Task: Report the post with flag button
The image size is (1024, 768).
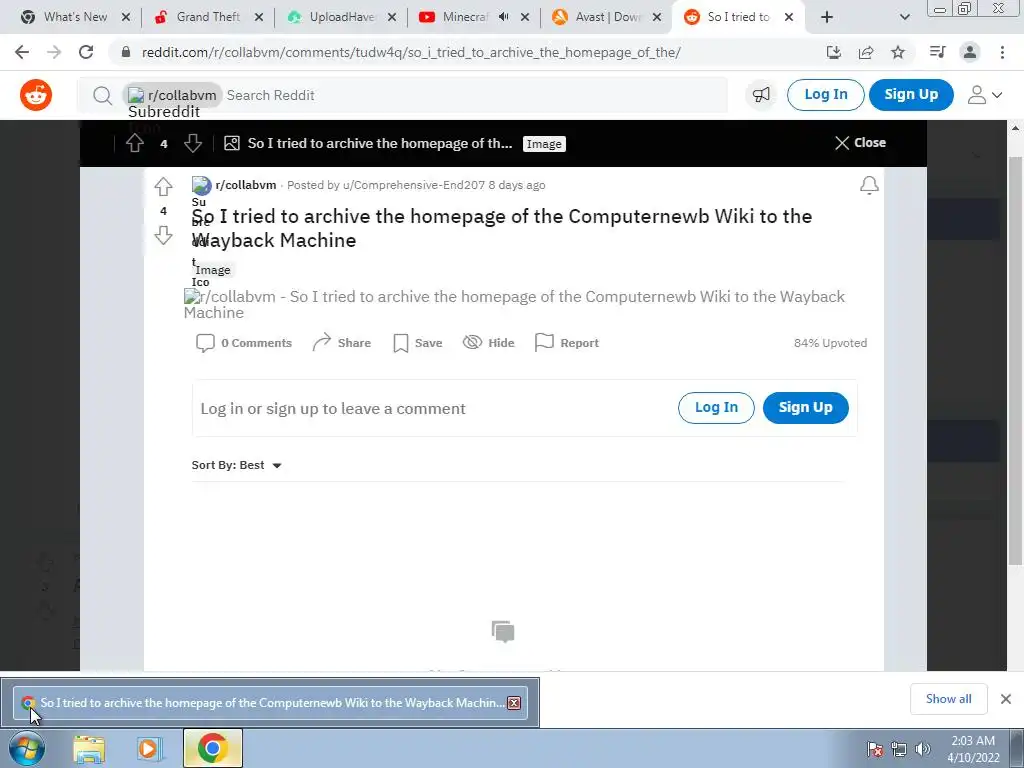Action: pyautogui.click(x=567, y=343)
